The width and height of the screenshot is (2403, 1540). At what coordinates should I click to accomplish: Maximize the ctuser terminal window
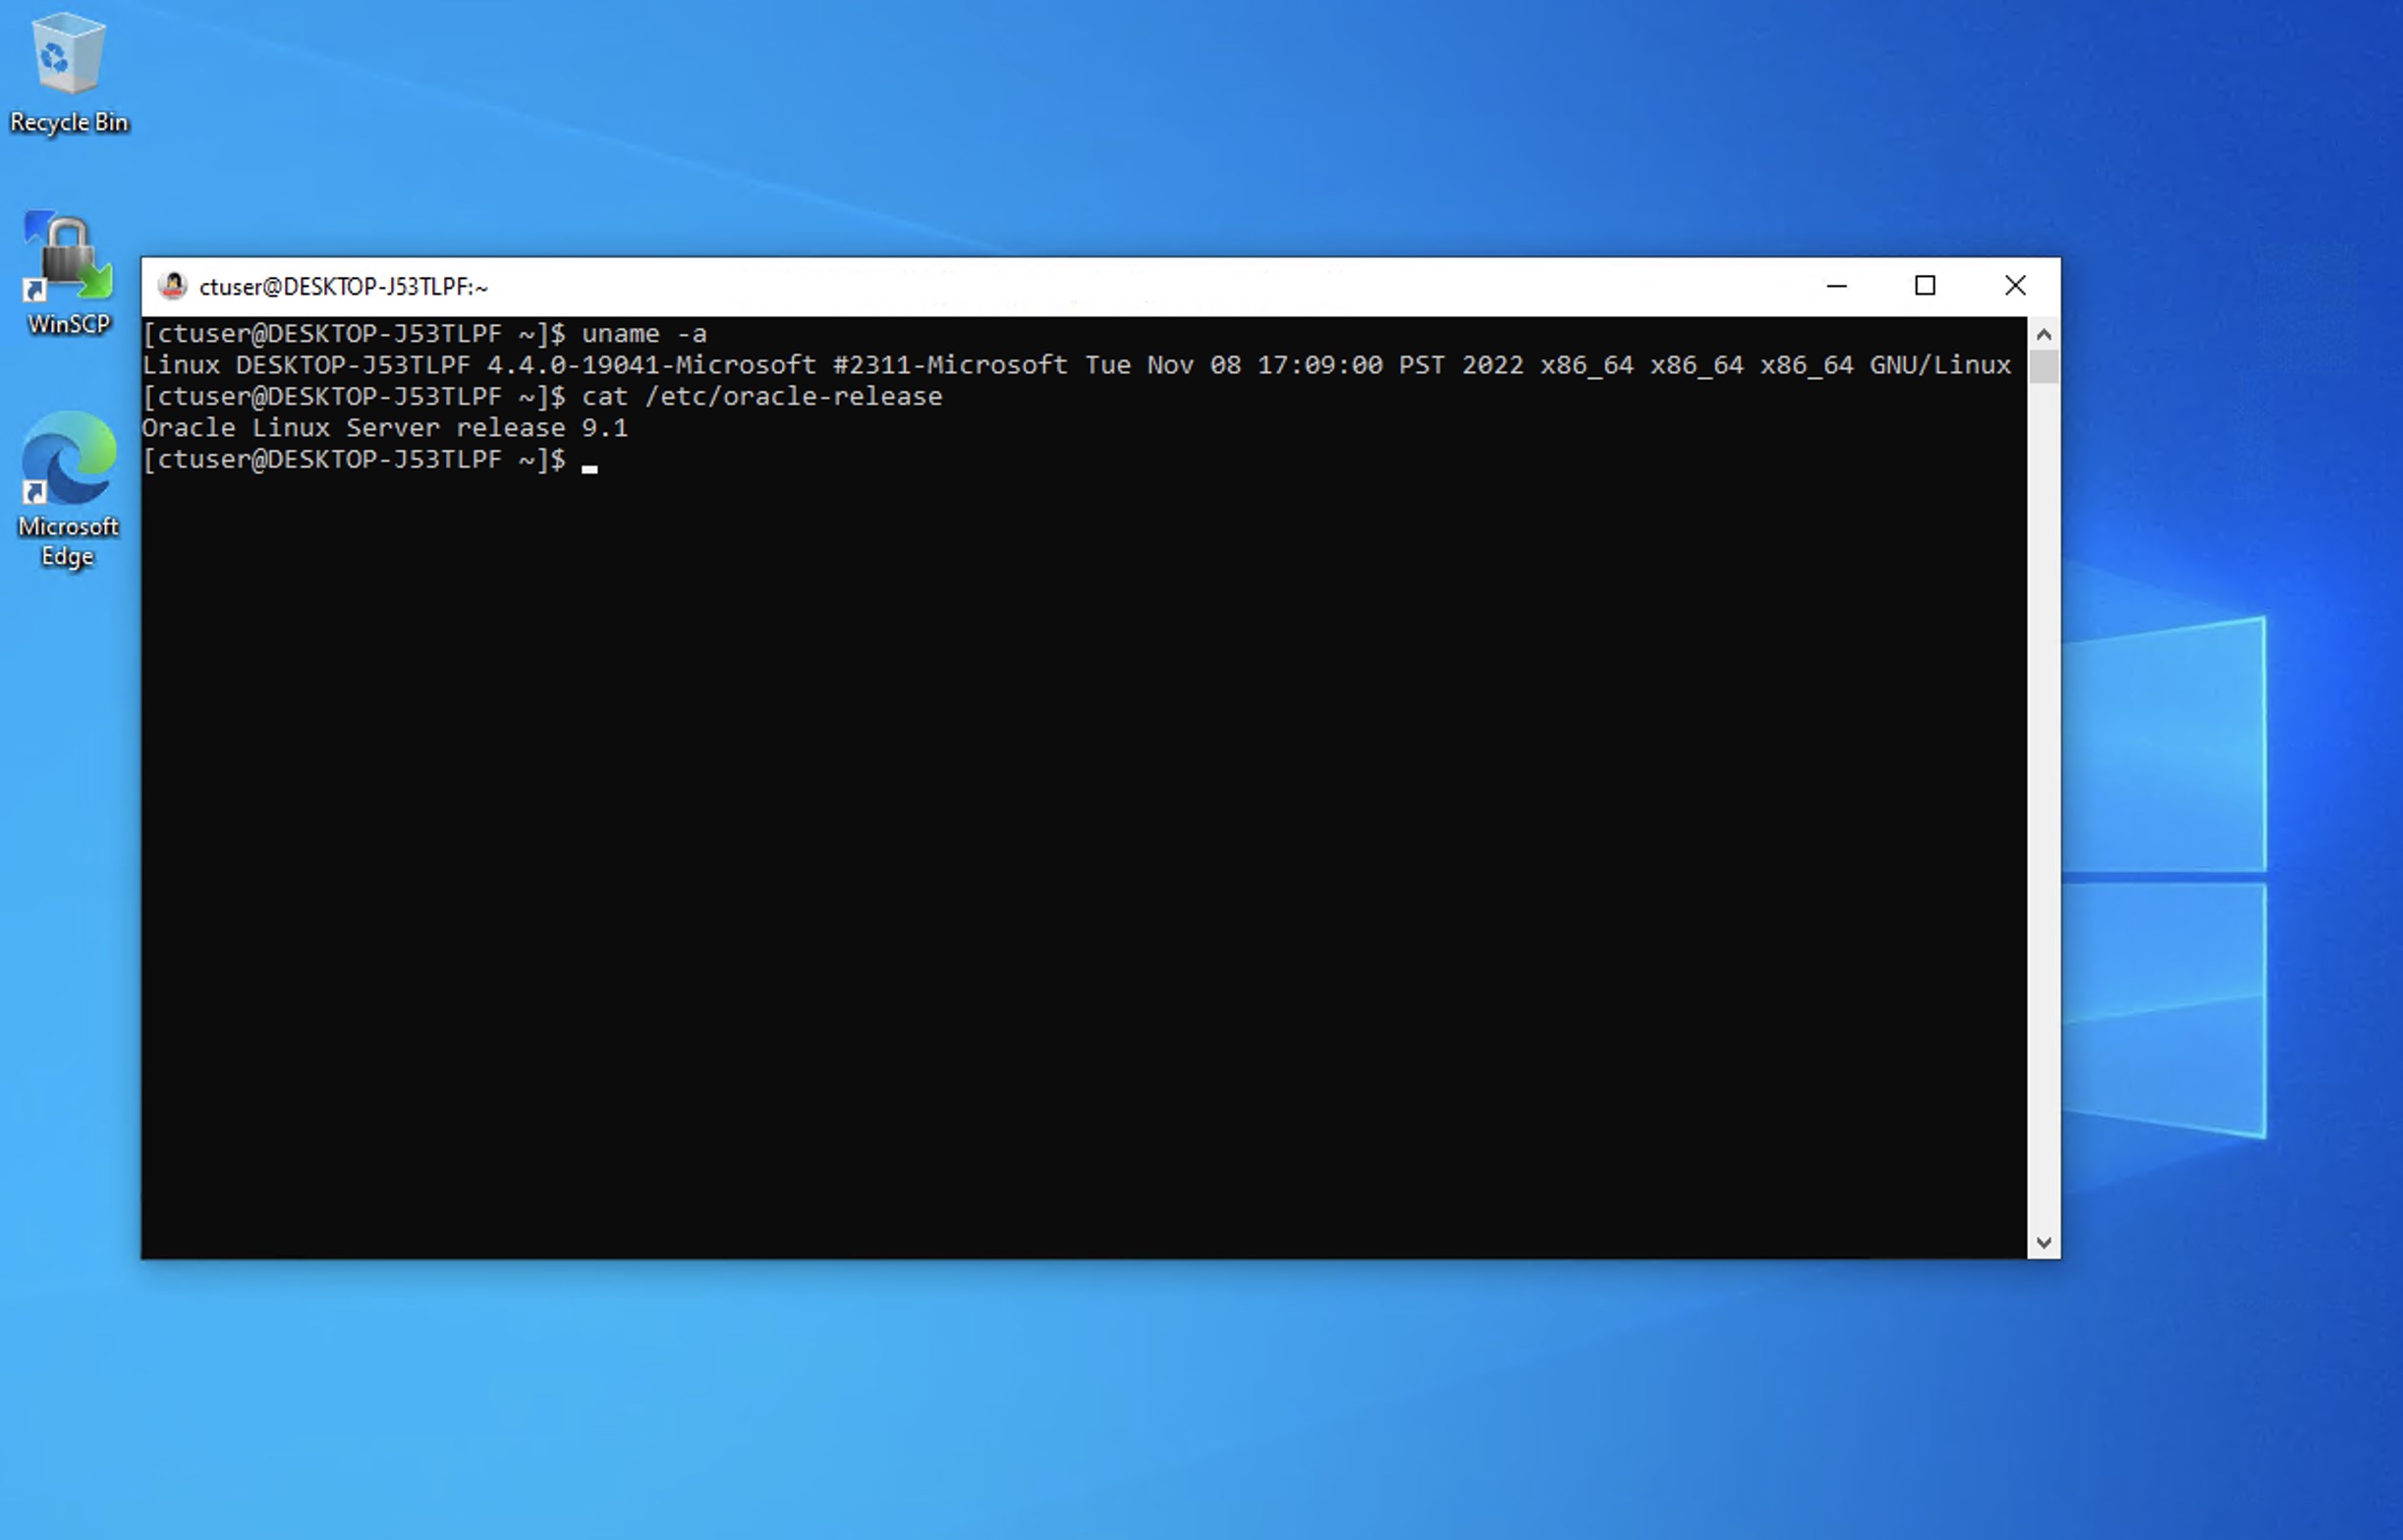click(1924, 286)
